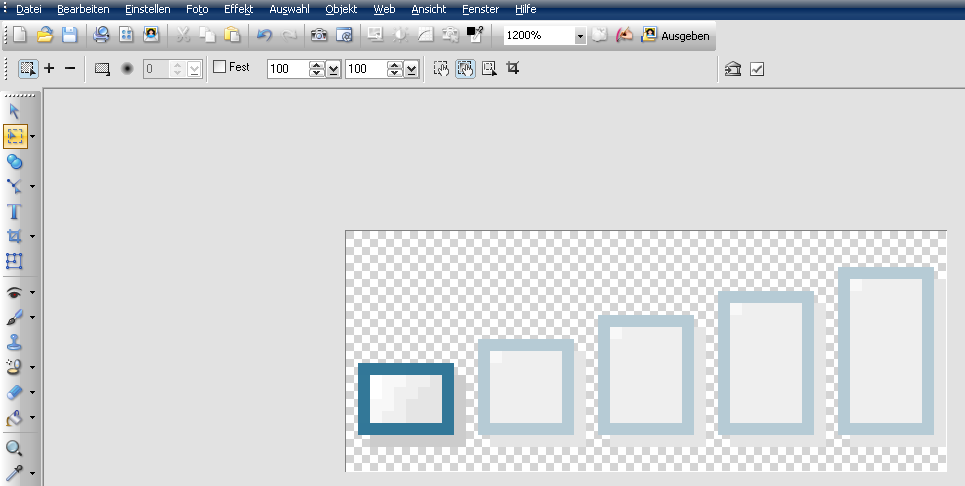
Task: Enable the Fest checkbox
Action: (220, 68)
